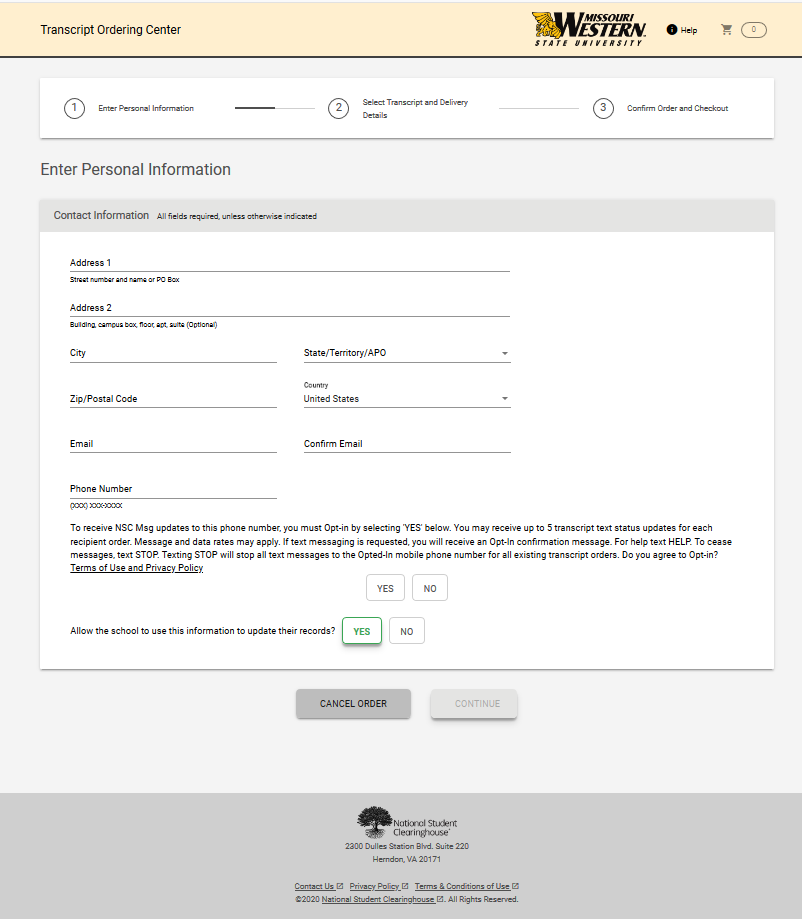Image resolution: width=802 pixels, height=919 pixels.
Task: Select NO to disallow school record updates
Action: pos(407,631)
